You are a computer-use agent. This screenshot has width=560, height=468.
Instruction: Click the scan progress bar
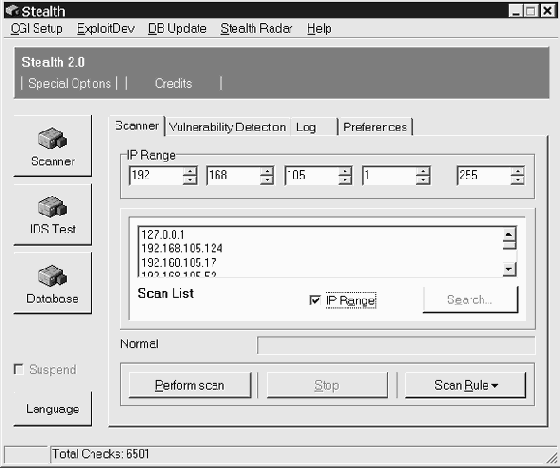pos(396,345)
